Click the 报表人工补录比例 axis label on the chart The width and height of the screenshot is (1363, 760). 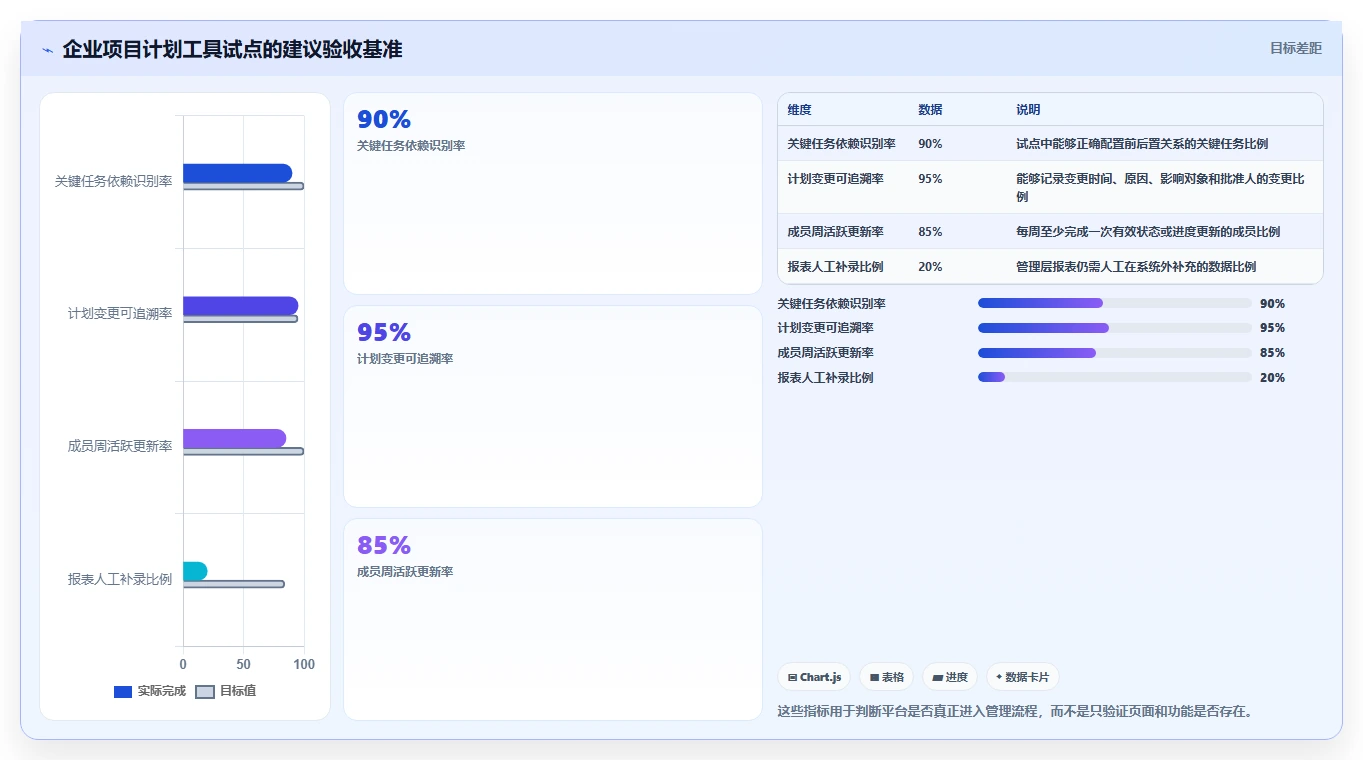tap(120, 579)
